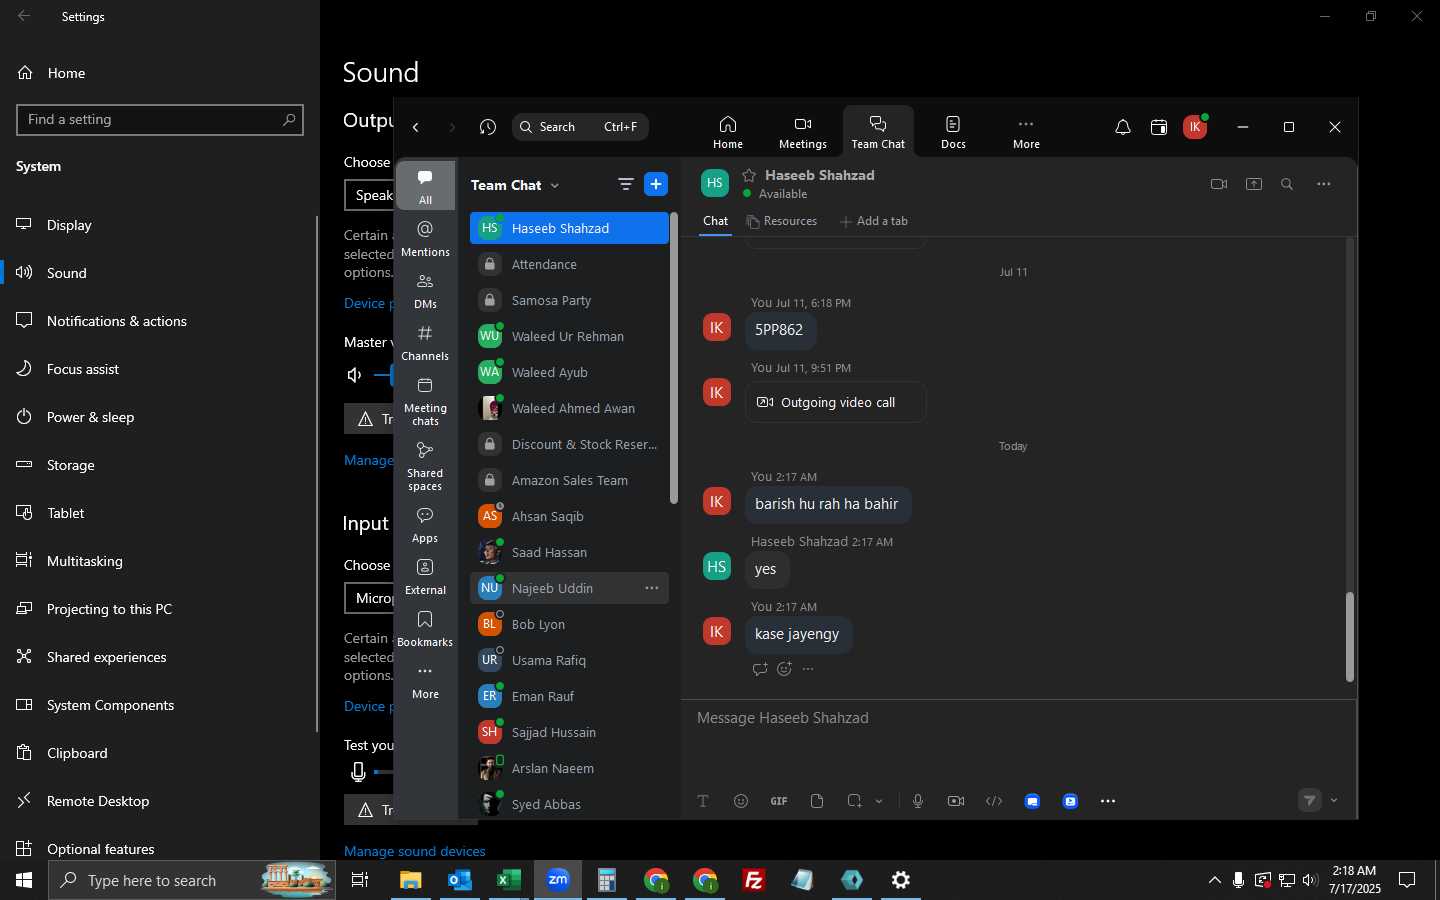Insert a code snippet
The height and width of the screenshot is (900, 1440).
click(x=994, y=801)
